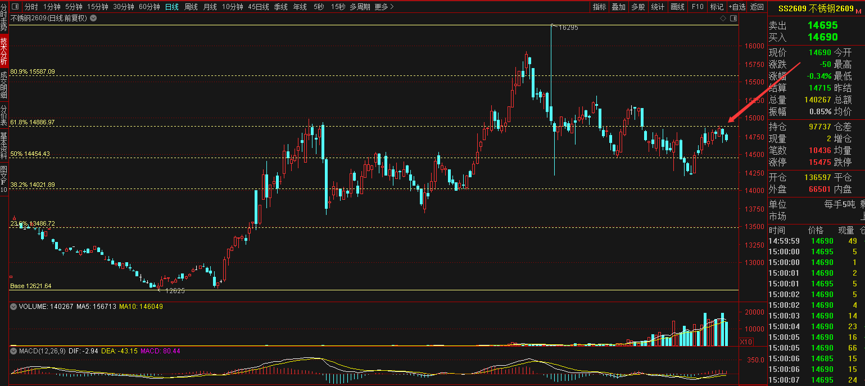Click the 总量 value 140267
The height and width of the screenshot is (386, 865).
pyautogui.click(x=818, y=100)
